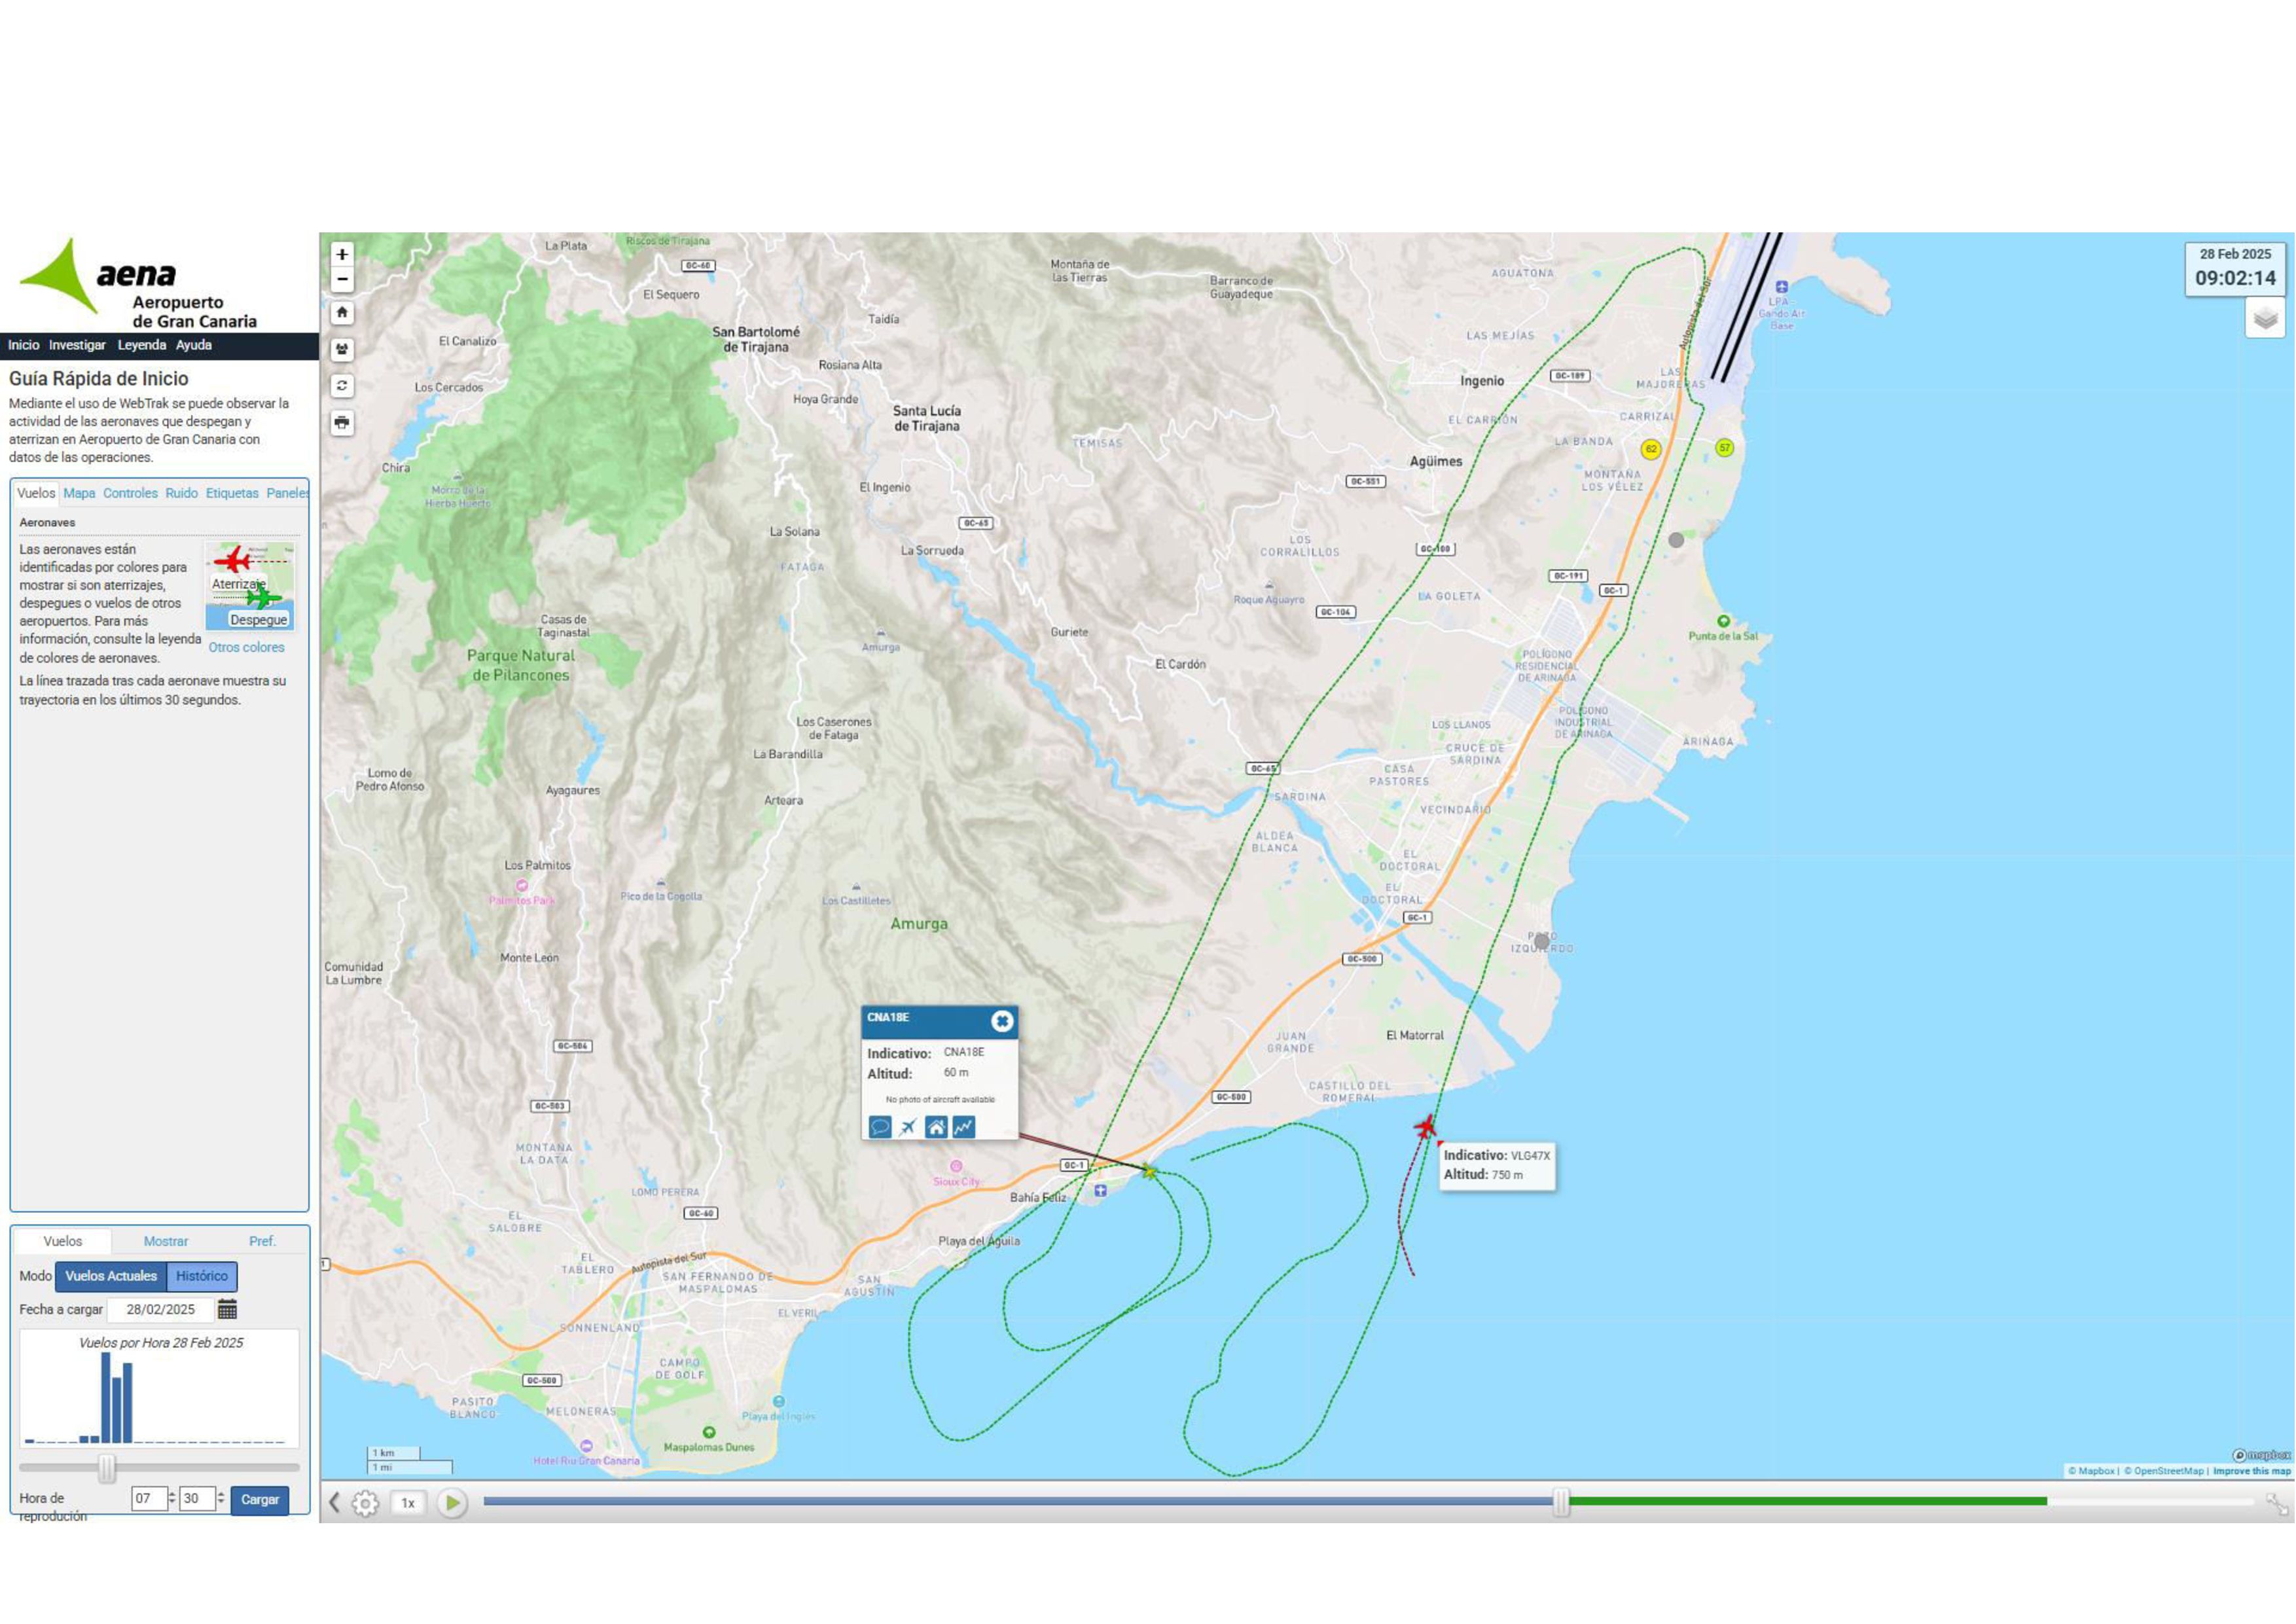The height and width of the screenshot is (1624, 2296).
Task: Open the Ruido tab
Action: click(x=181, y=493)
